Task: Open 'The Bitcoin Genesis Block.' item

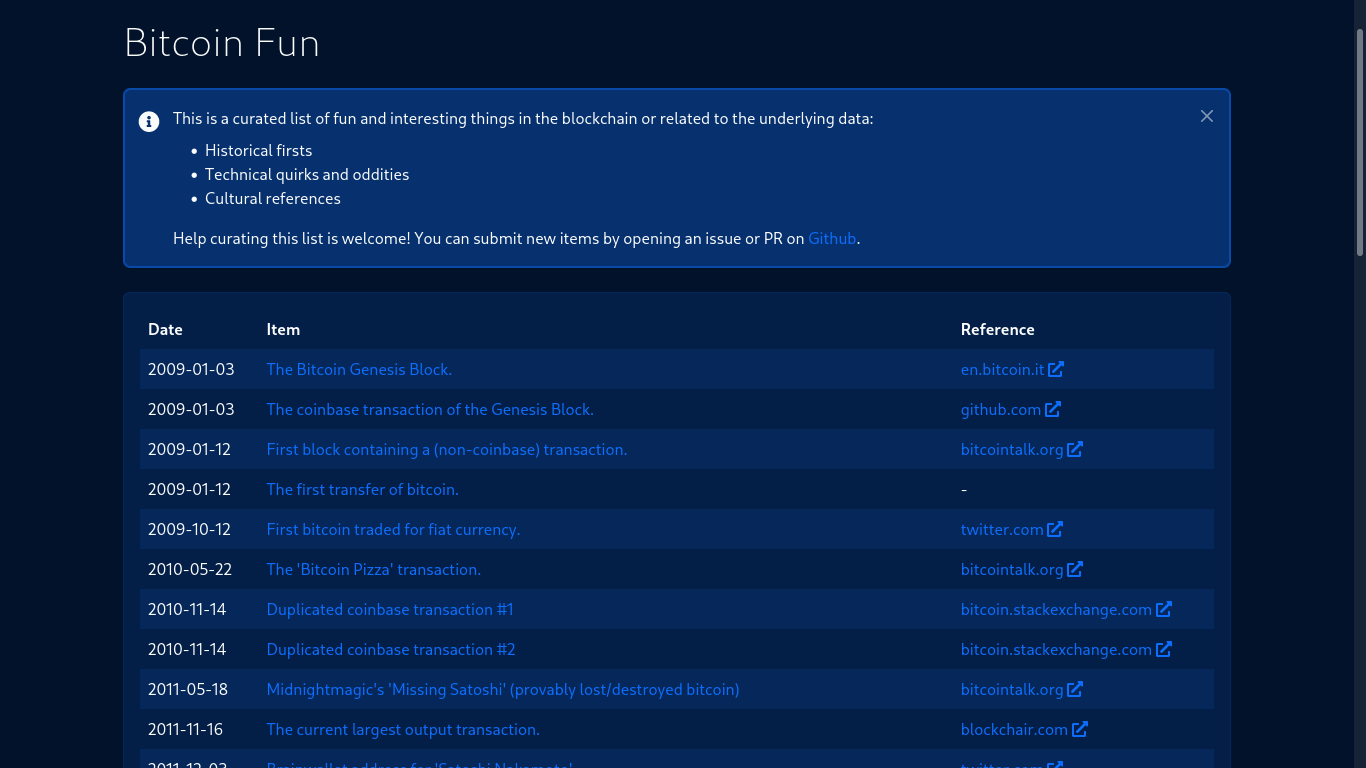Action: pyautogui.click(x=359, y=369)
